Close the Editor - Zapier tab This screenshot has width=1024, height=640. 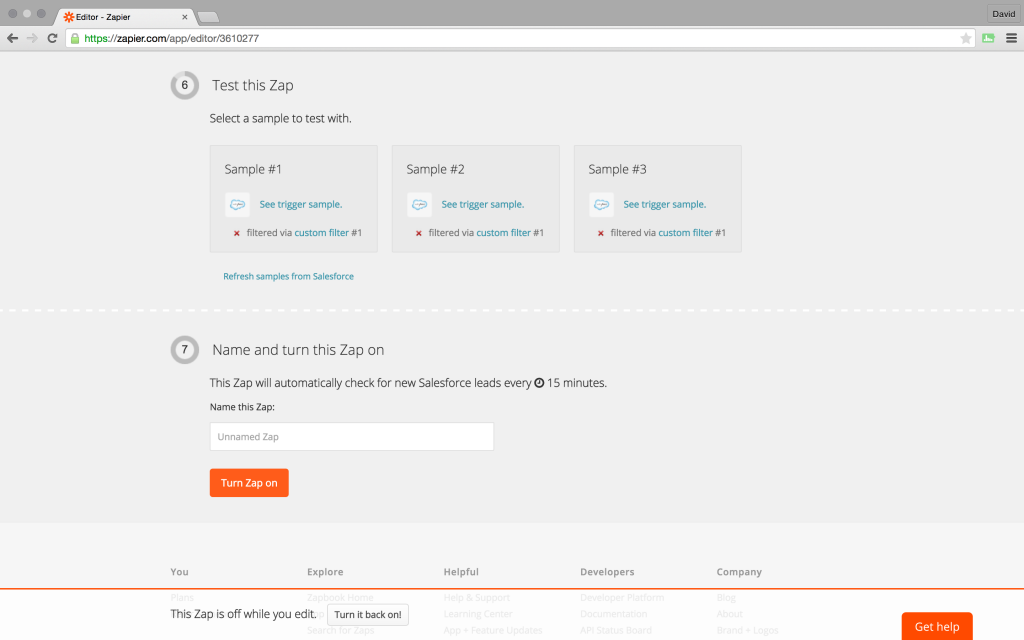pyautogui.click(x=185, y=17)
